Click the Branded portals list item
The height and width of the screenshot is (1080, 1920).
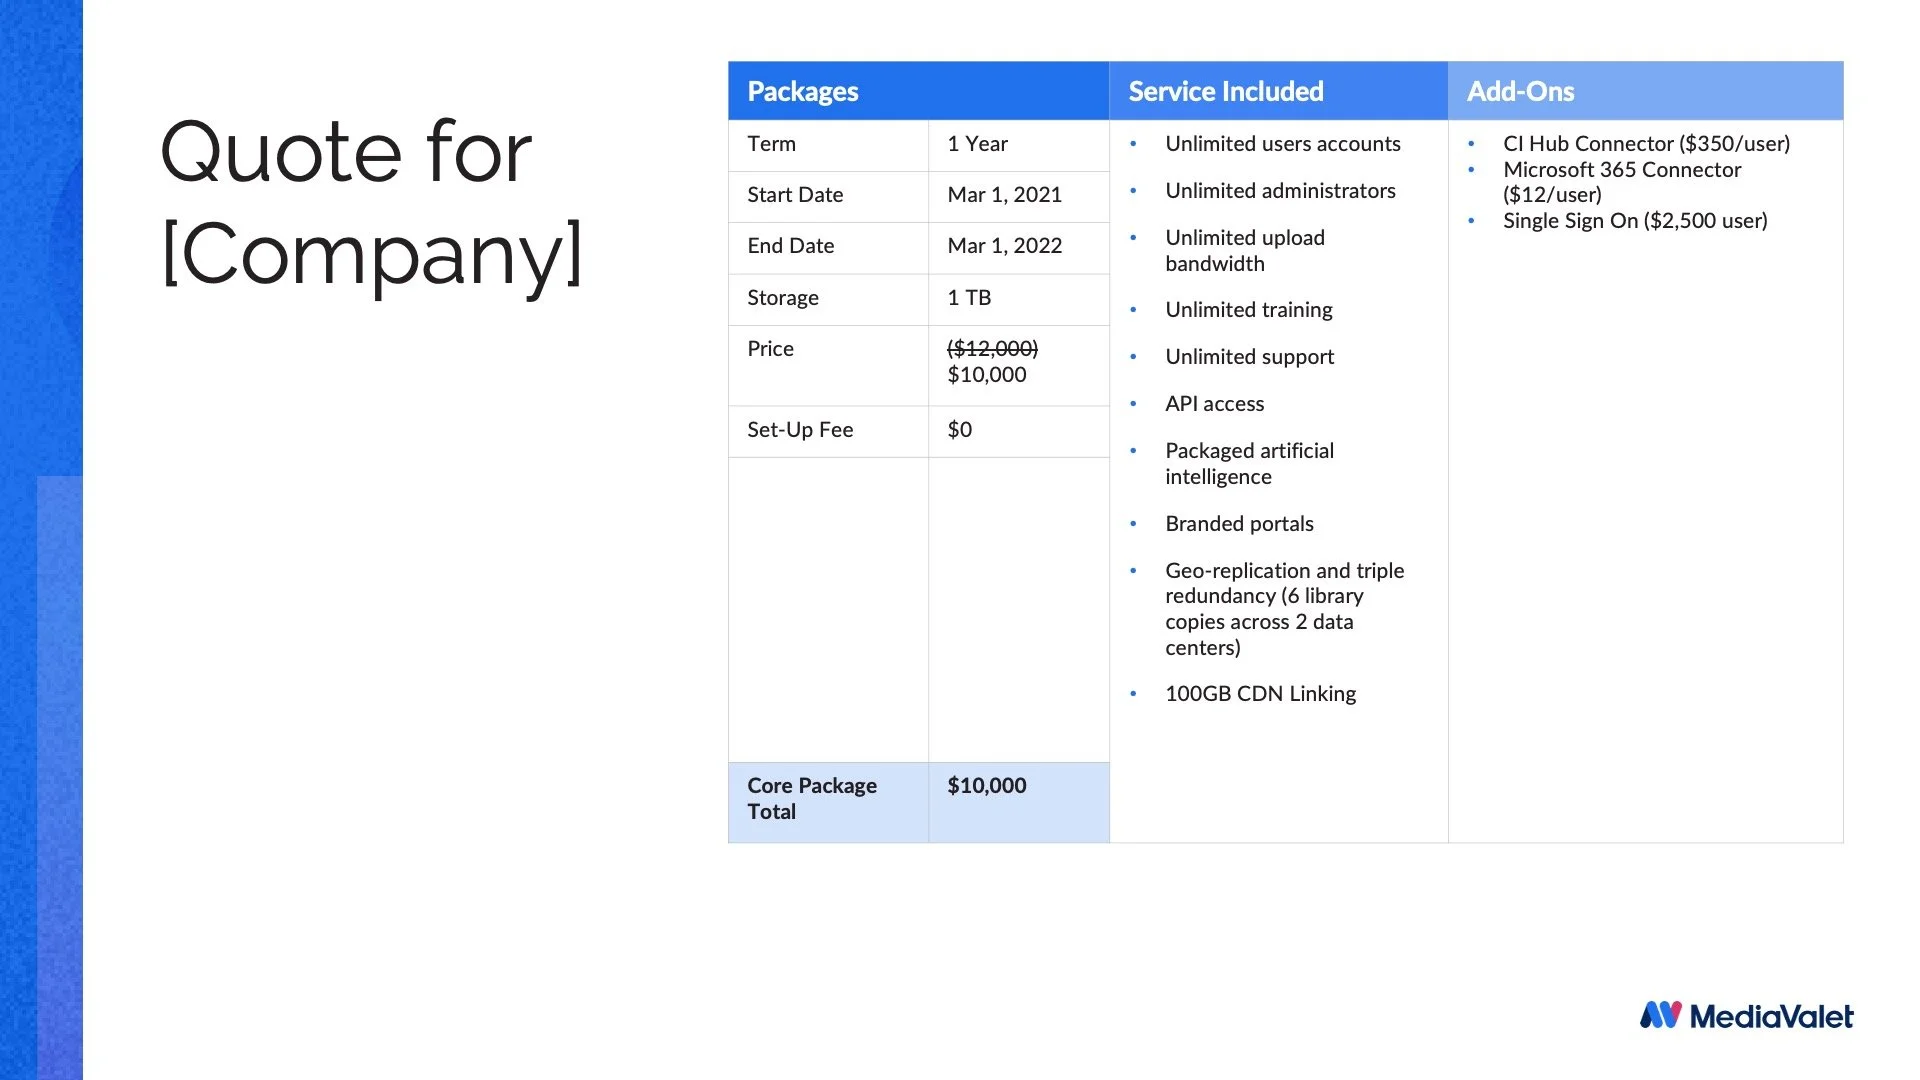tap(1238, 524)
